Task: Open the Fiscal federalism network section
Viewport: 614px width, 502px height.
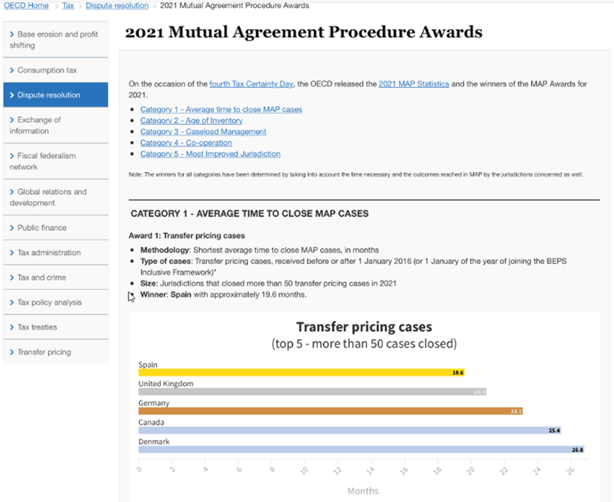Action: [x=47, y=161]
